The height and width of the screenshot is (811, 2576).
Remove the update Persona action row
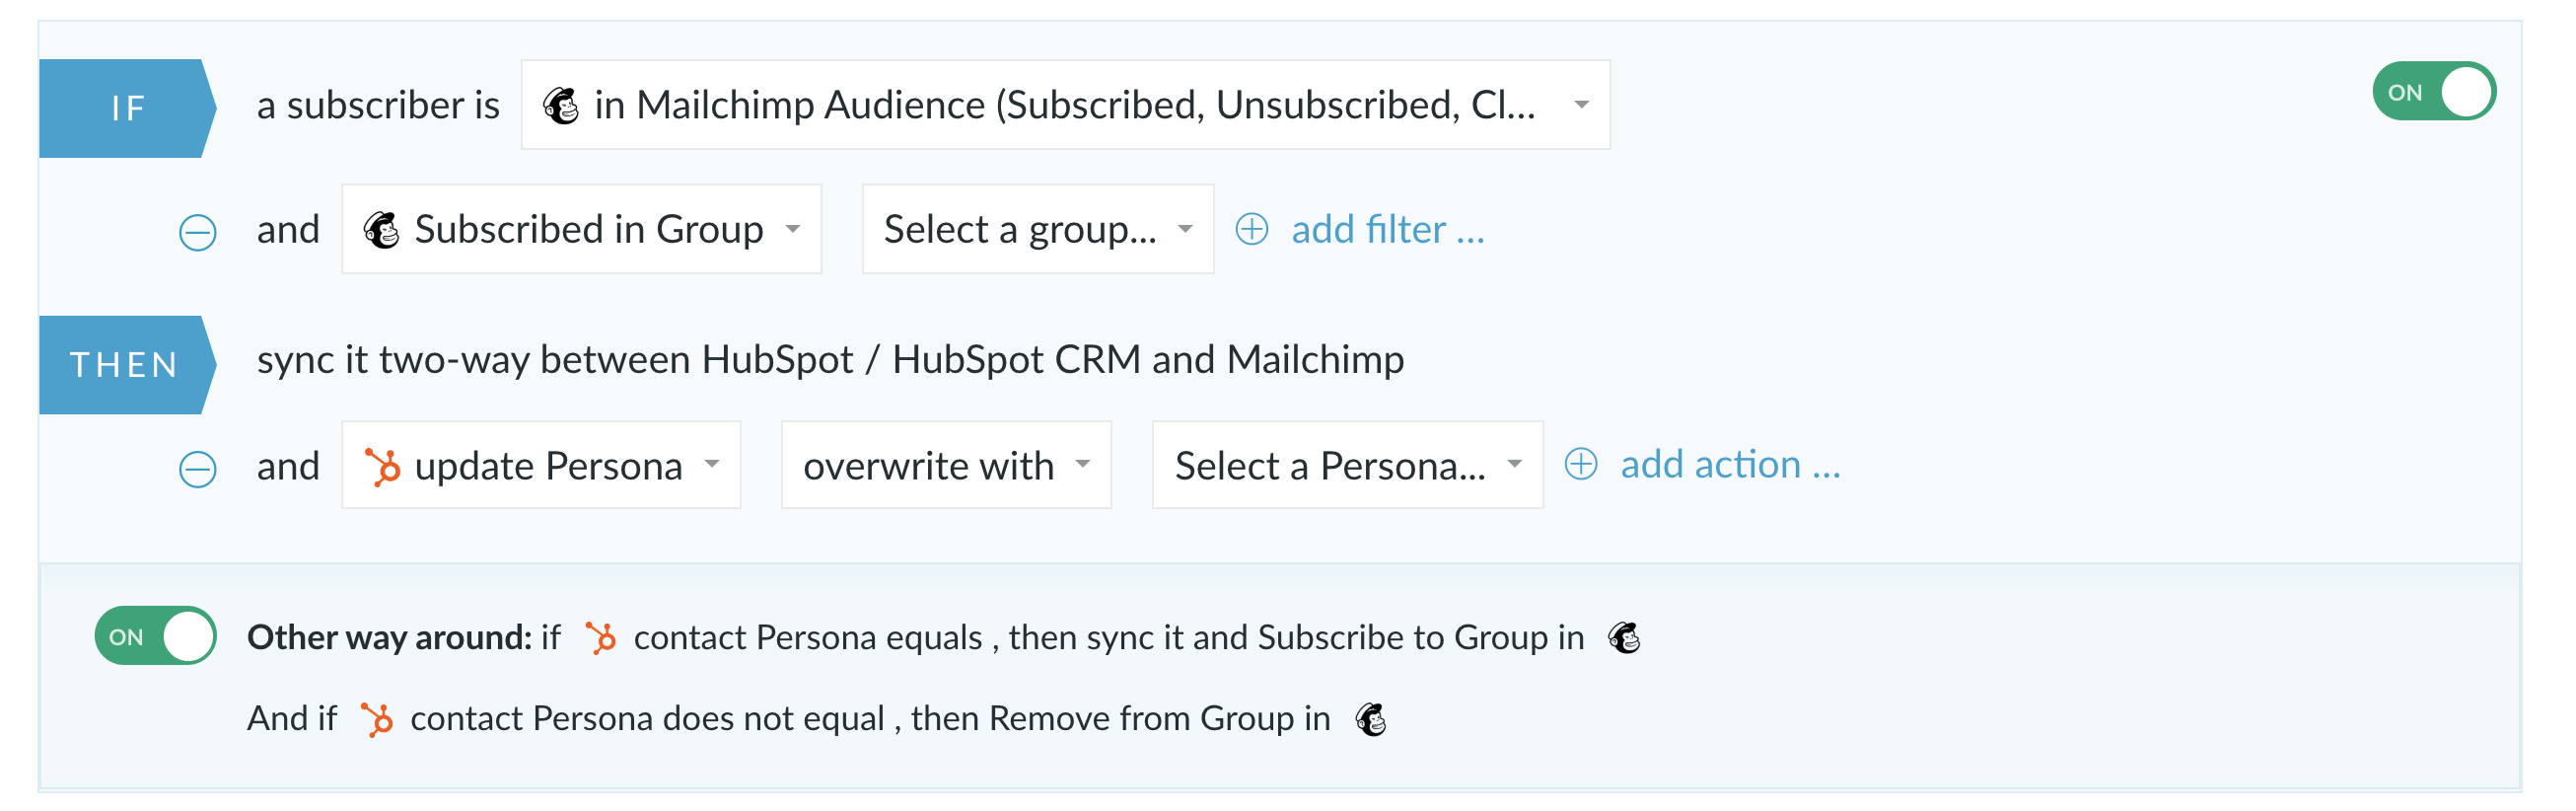click(197, 468)
